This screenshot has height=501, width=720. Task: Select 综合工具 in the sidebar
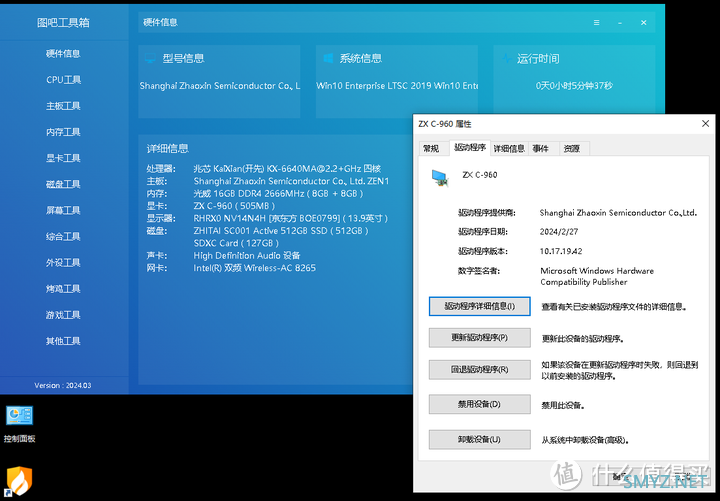63,237
